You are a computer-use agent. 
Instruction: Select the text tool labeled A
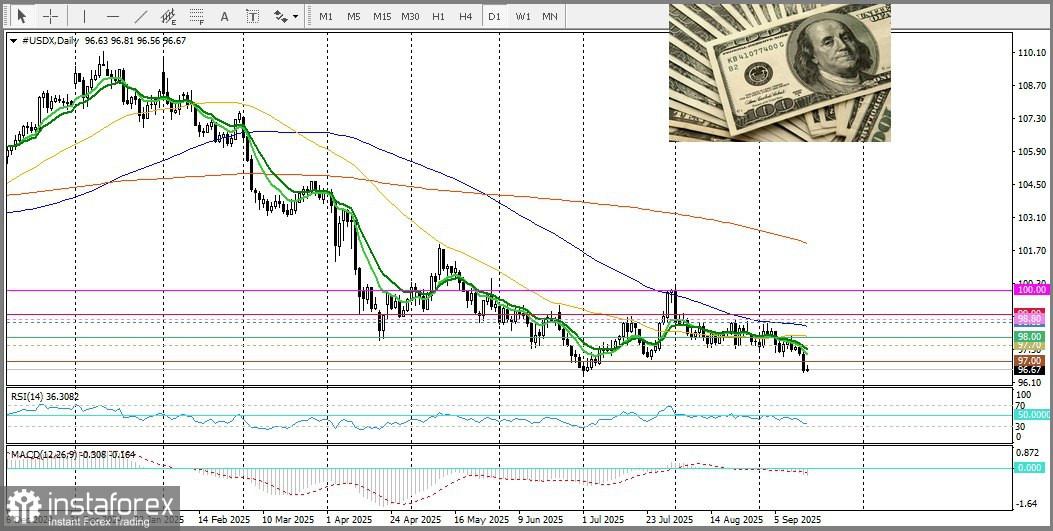(224, 16)
